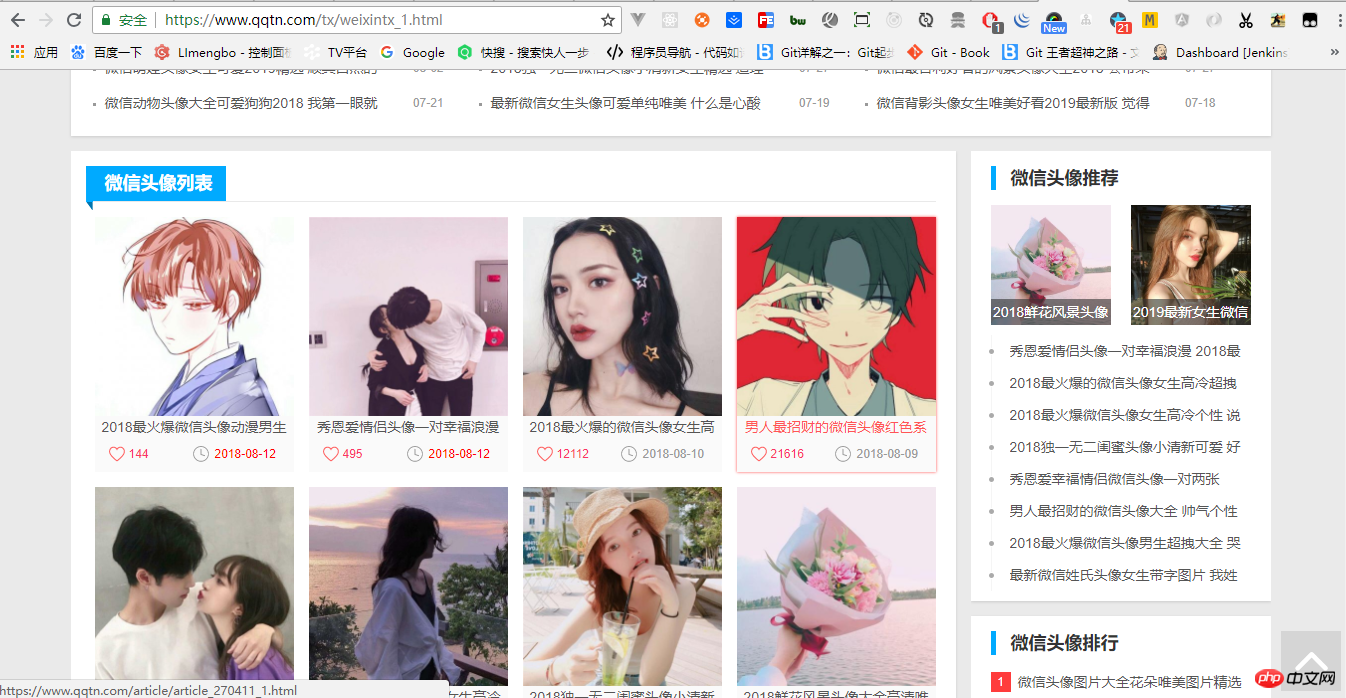Click the scissors extension icon
Viewport: 1346px width, 698px height.
point(1246,20)
